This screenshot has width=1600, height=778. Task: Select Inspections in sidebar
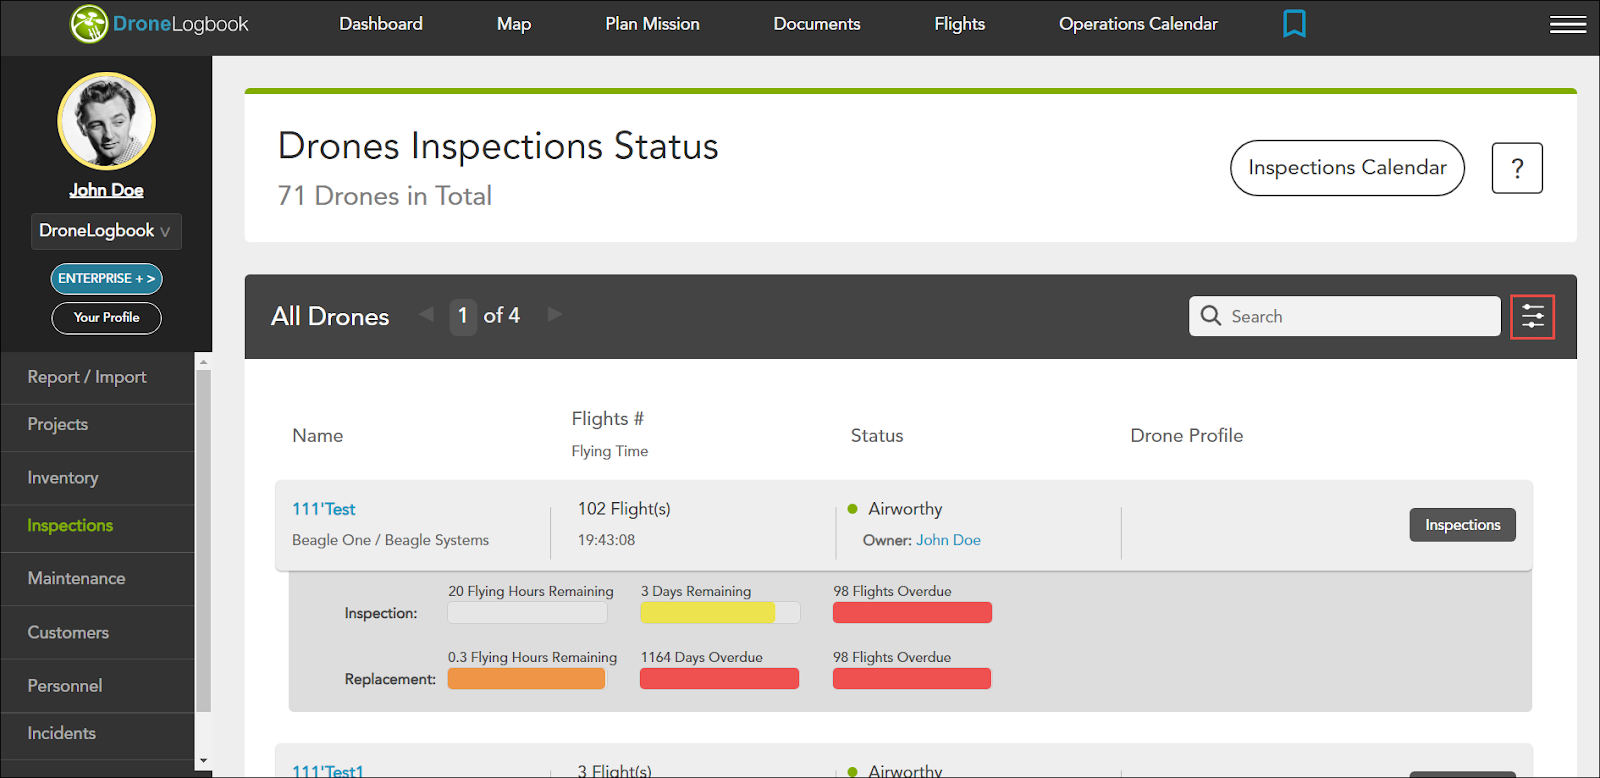pos(70,525)
